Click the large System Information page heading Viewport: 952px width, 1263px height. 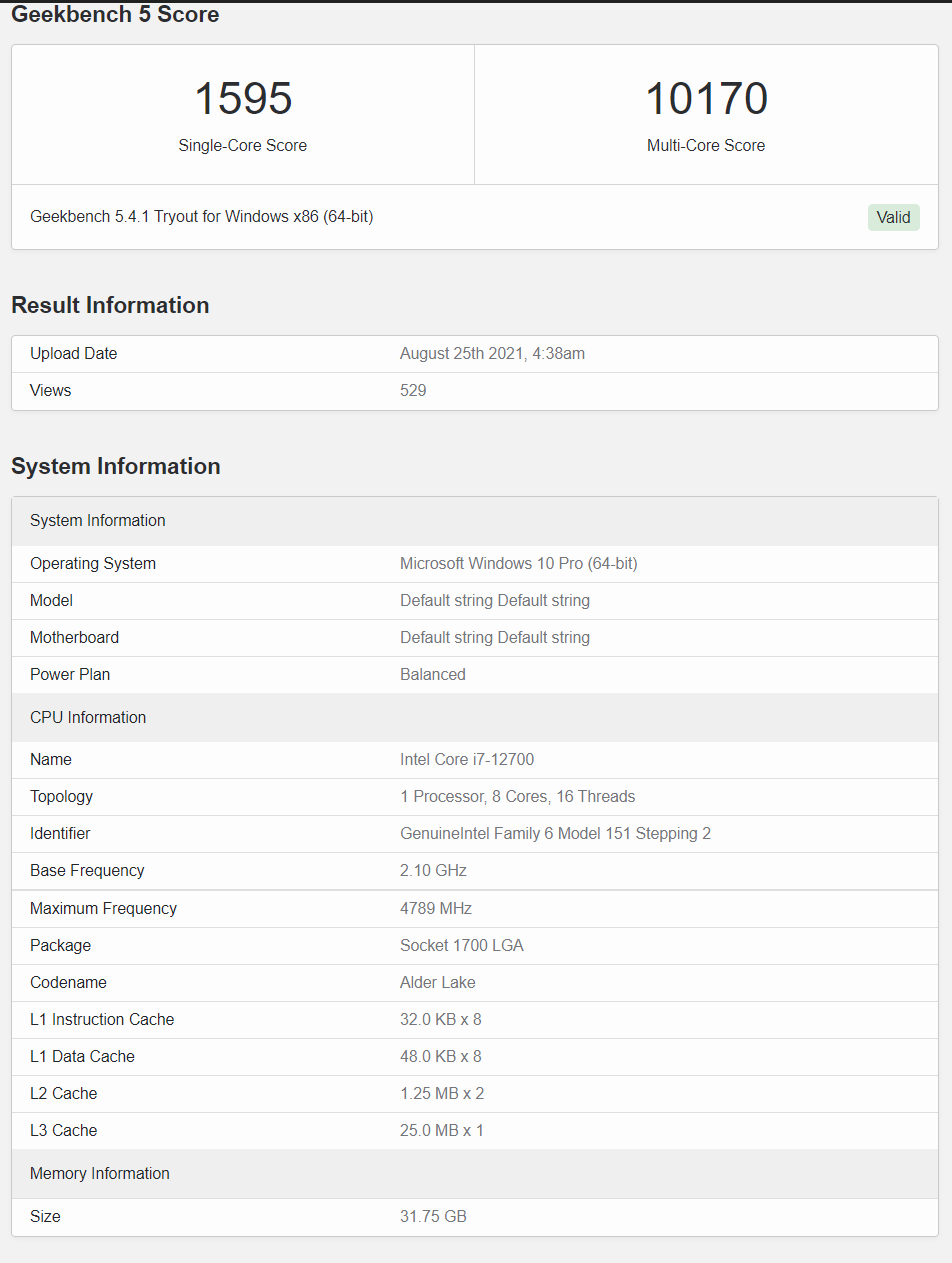click(116, 466)
